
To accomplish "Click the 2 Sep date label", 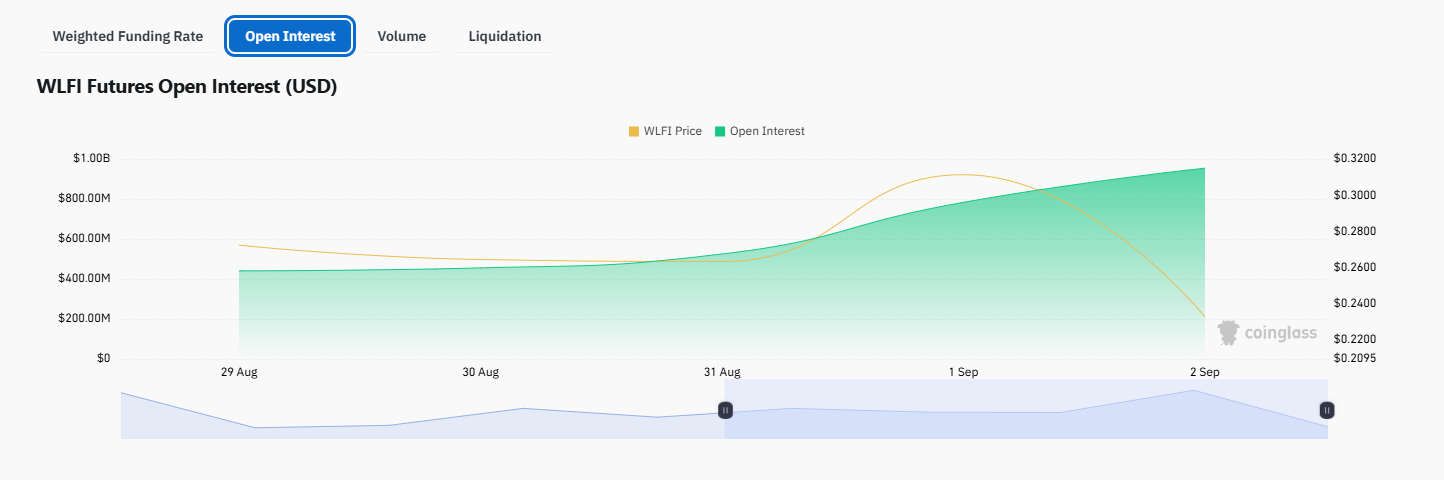I will (1204, 372).
